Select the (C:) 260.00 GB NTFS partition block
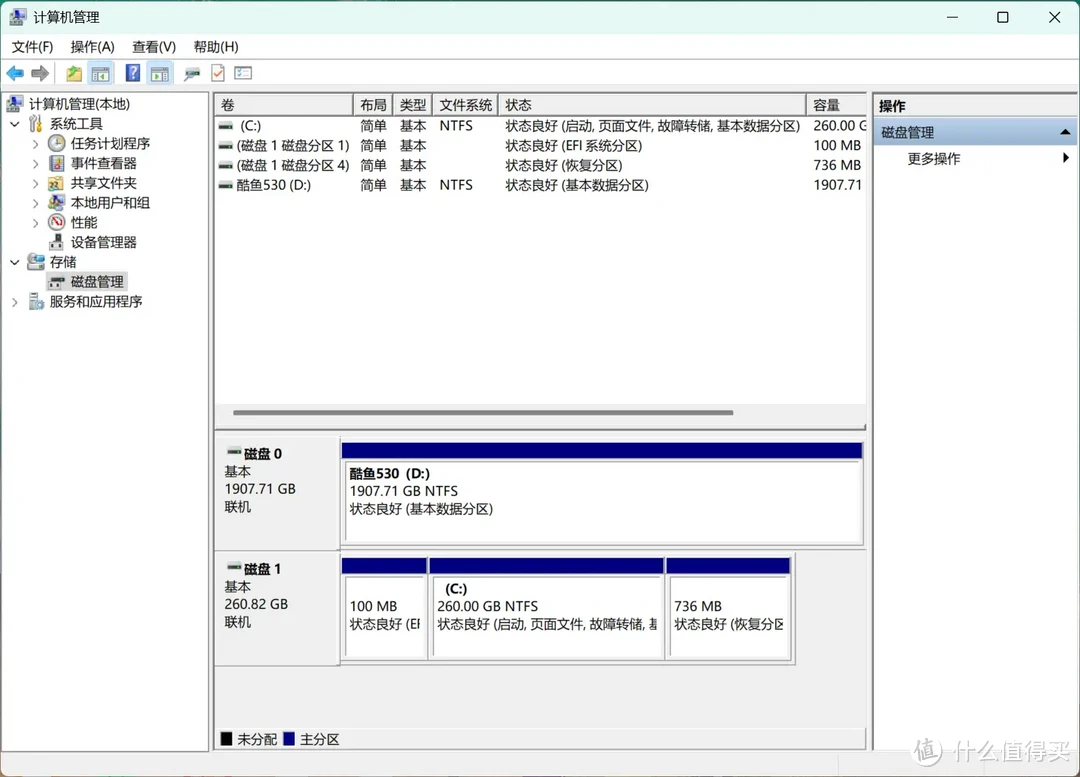This screenshot has width=1080, height=777. pos(546,610)
